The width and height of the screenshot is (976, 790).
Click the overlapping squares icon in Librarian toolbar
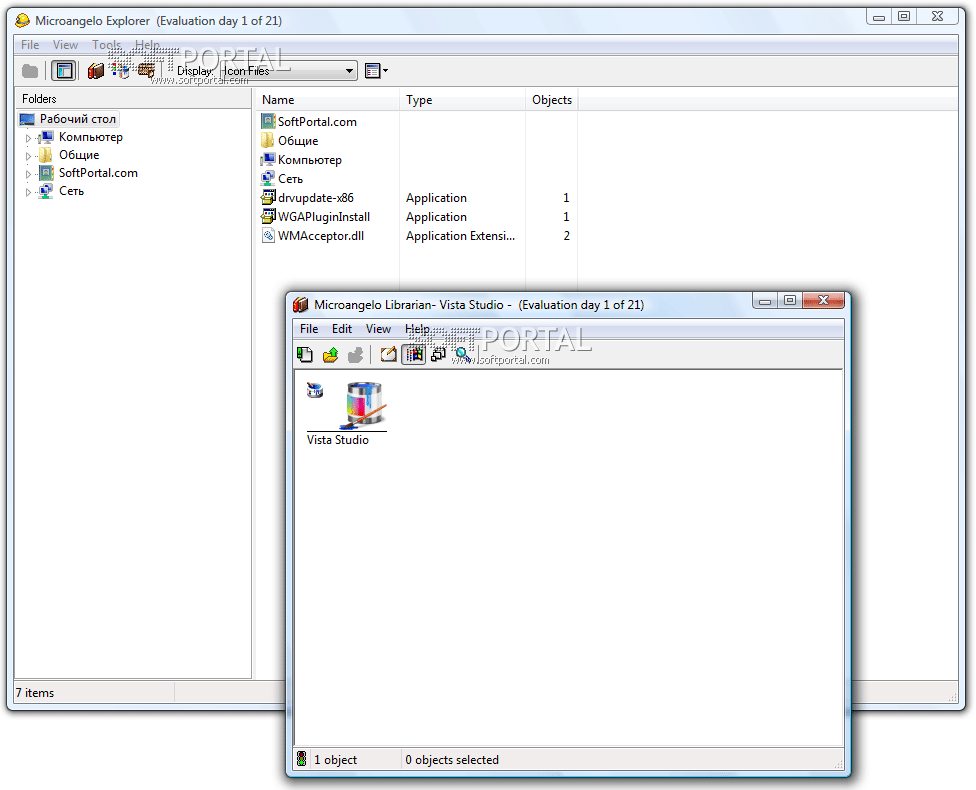pyautogui.click(x=439, y=355)
